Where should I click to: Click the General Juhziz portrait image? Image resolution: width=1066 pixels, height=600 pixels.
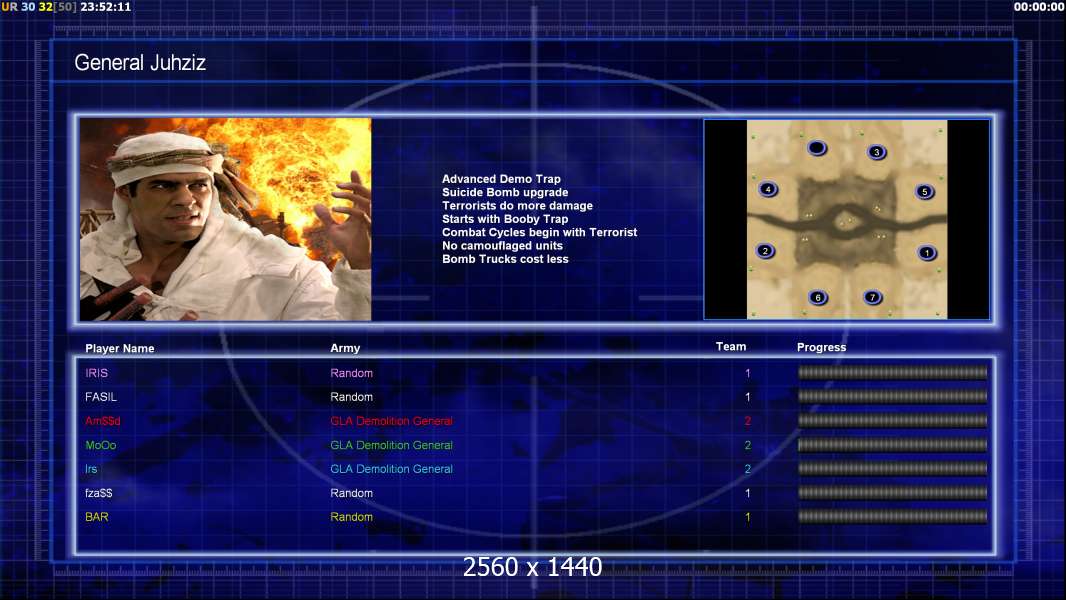pos(226,219)
